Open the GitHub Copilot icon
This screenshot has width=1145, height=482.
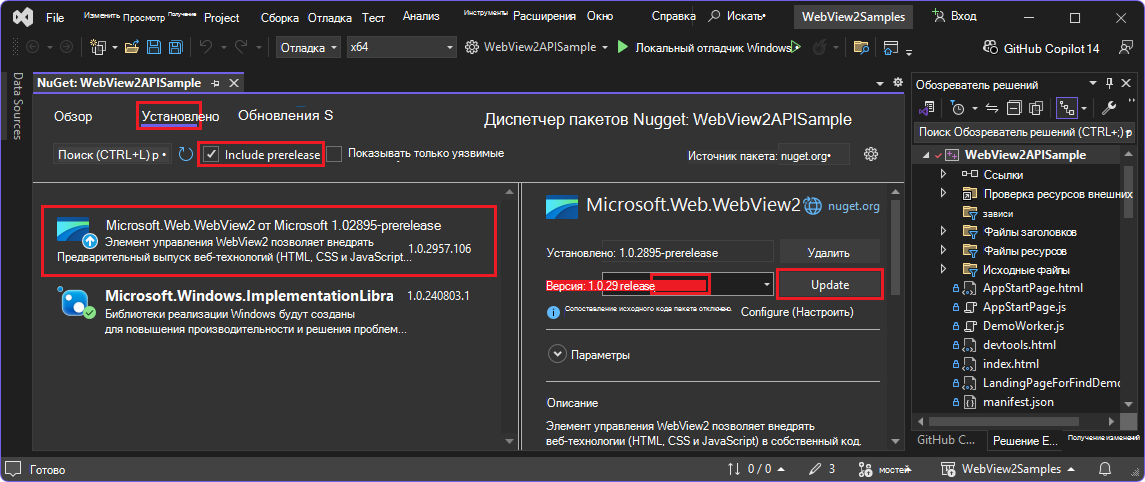(991, 48)
